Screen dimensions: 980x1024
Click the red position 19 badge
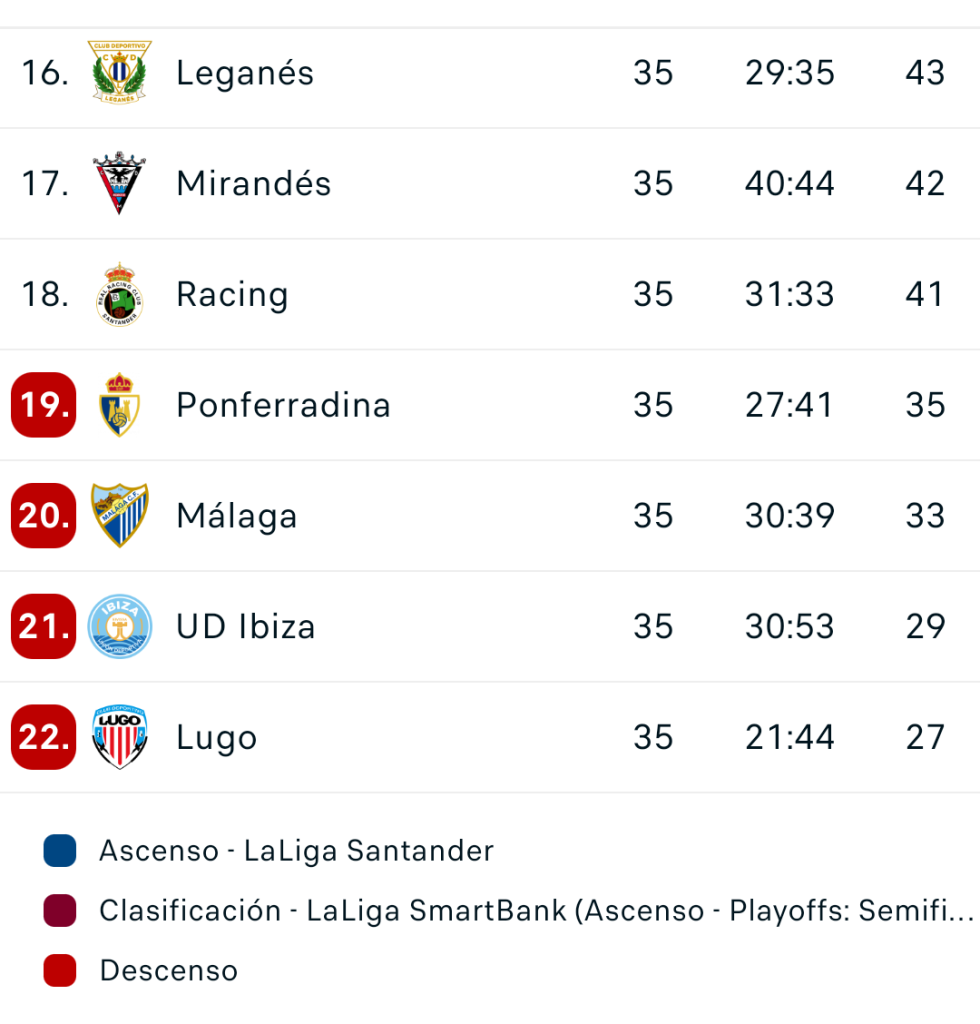click(x=44, y=405)
